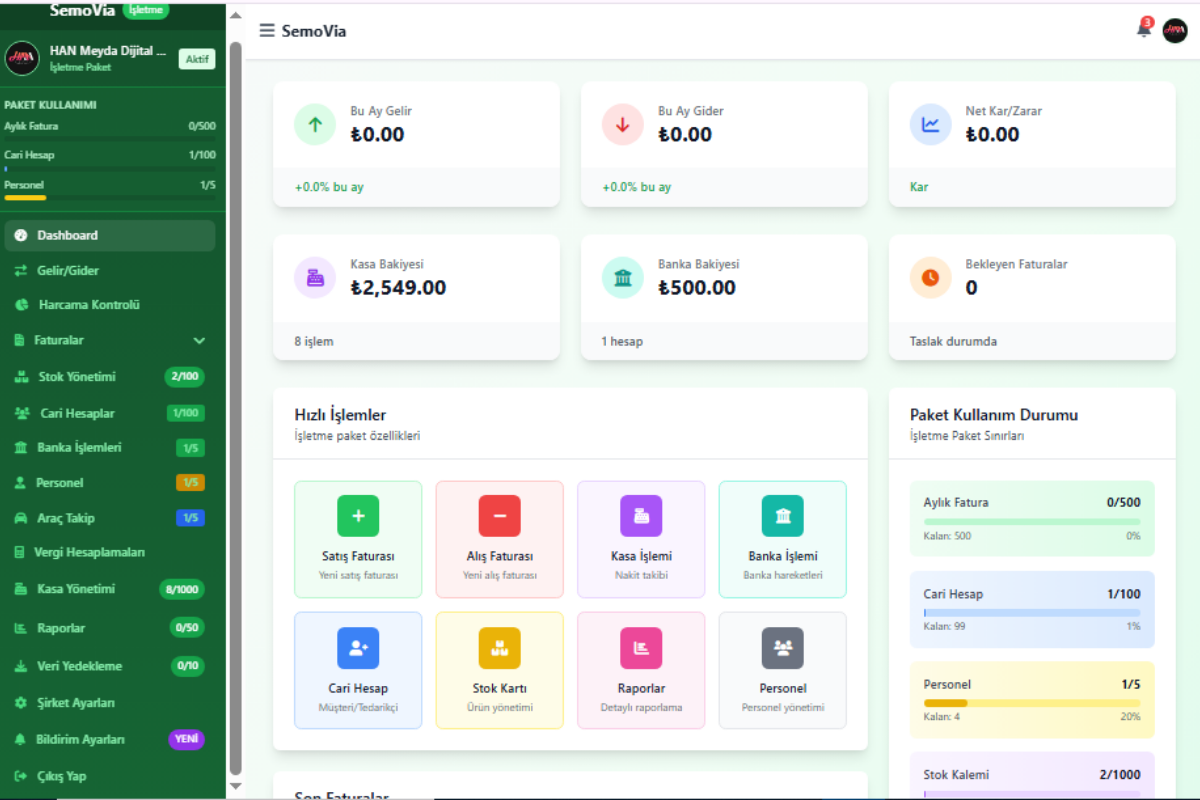1200x800 pixels.
Task: Click the pink Raporlar quick action icon
Action: 641,648
